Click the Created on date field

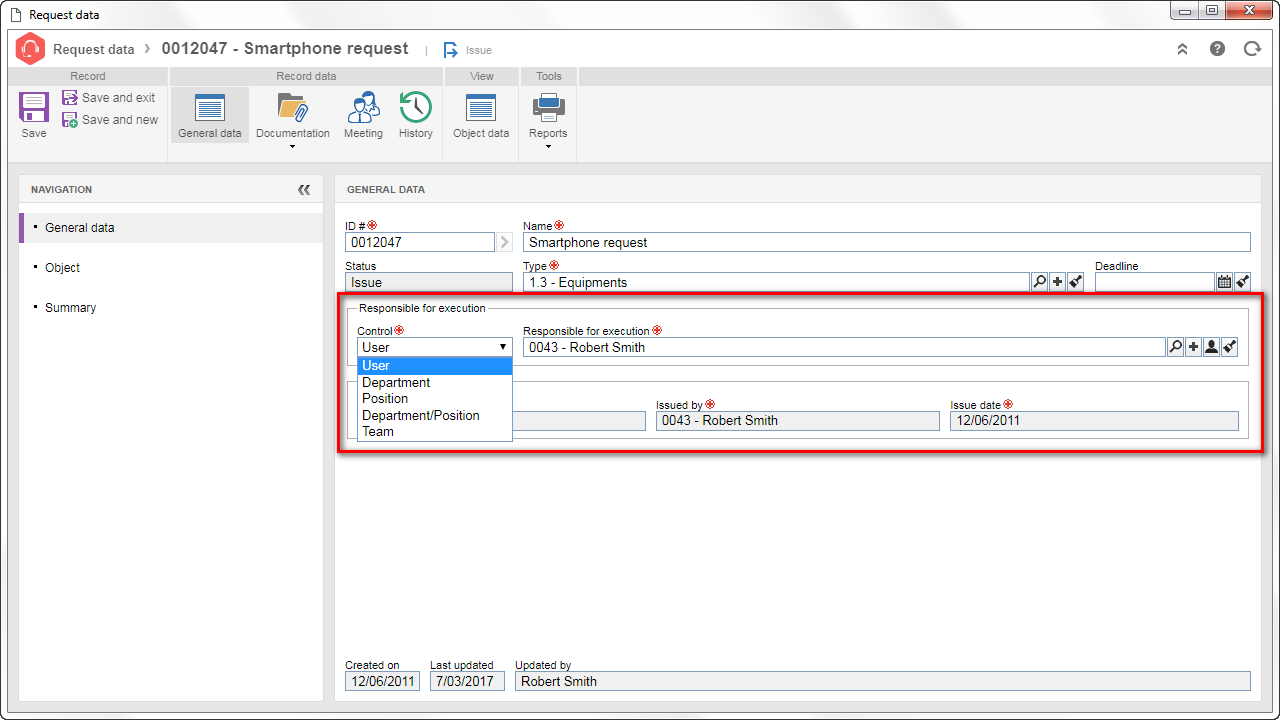pyautogui.click(x=382, y=681)
